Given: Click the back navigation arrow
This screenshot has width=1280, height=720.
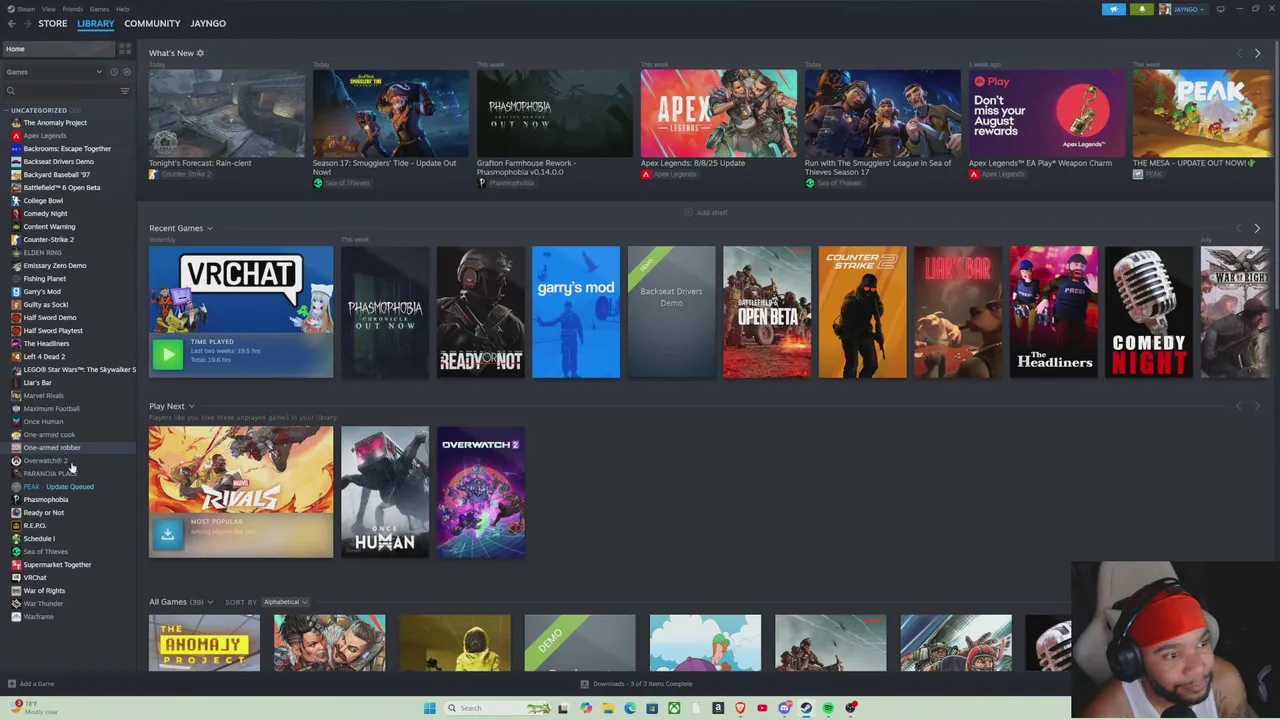Looking at the screenshot, I should (12, 23).
